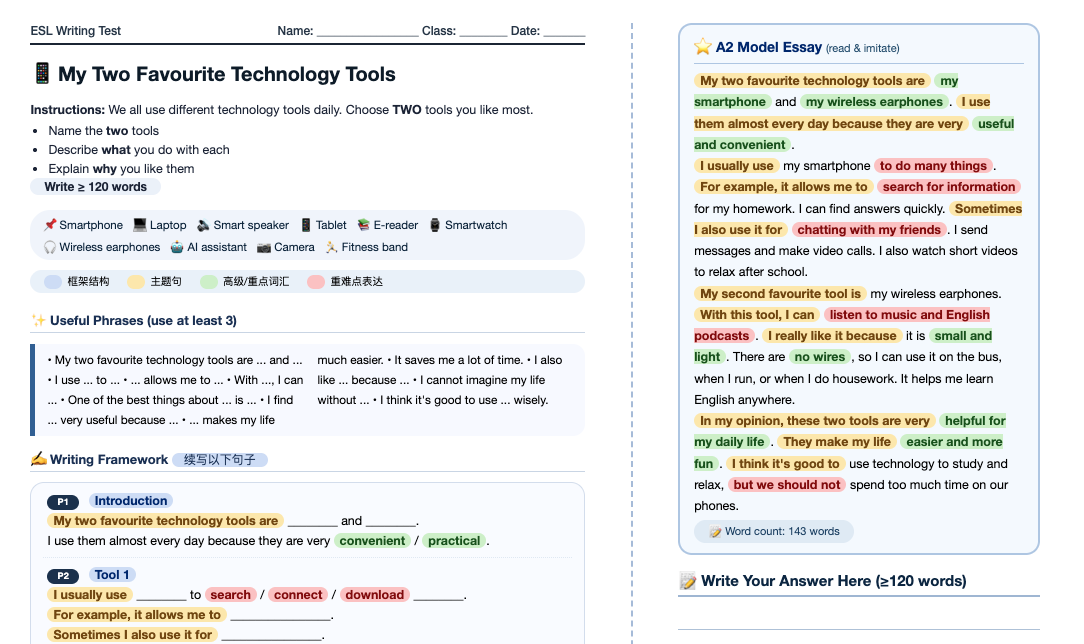Click the green 高级/重点词汇 legend swatch

(x=208, y=282)
